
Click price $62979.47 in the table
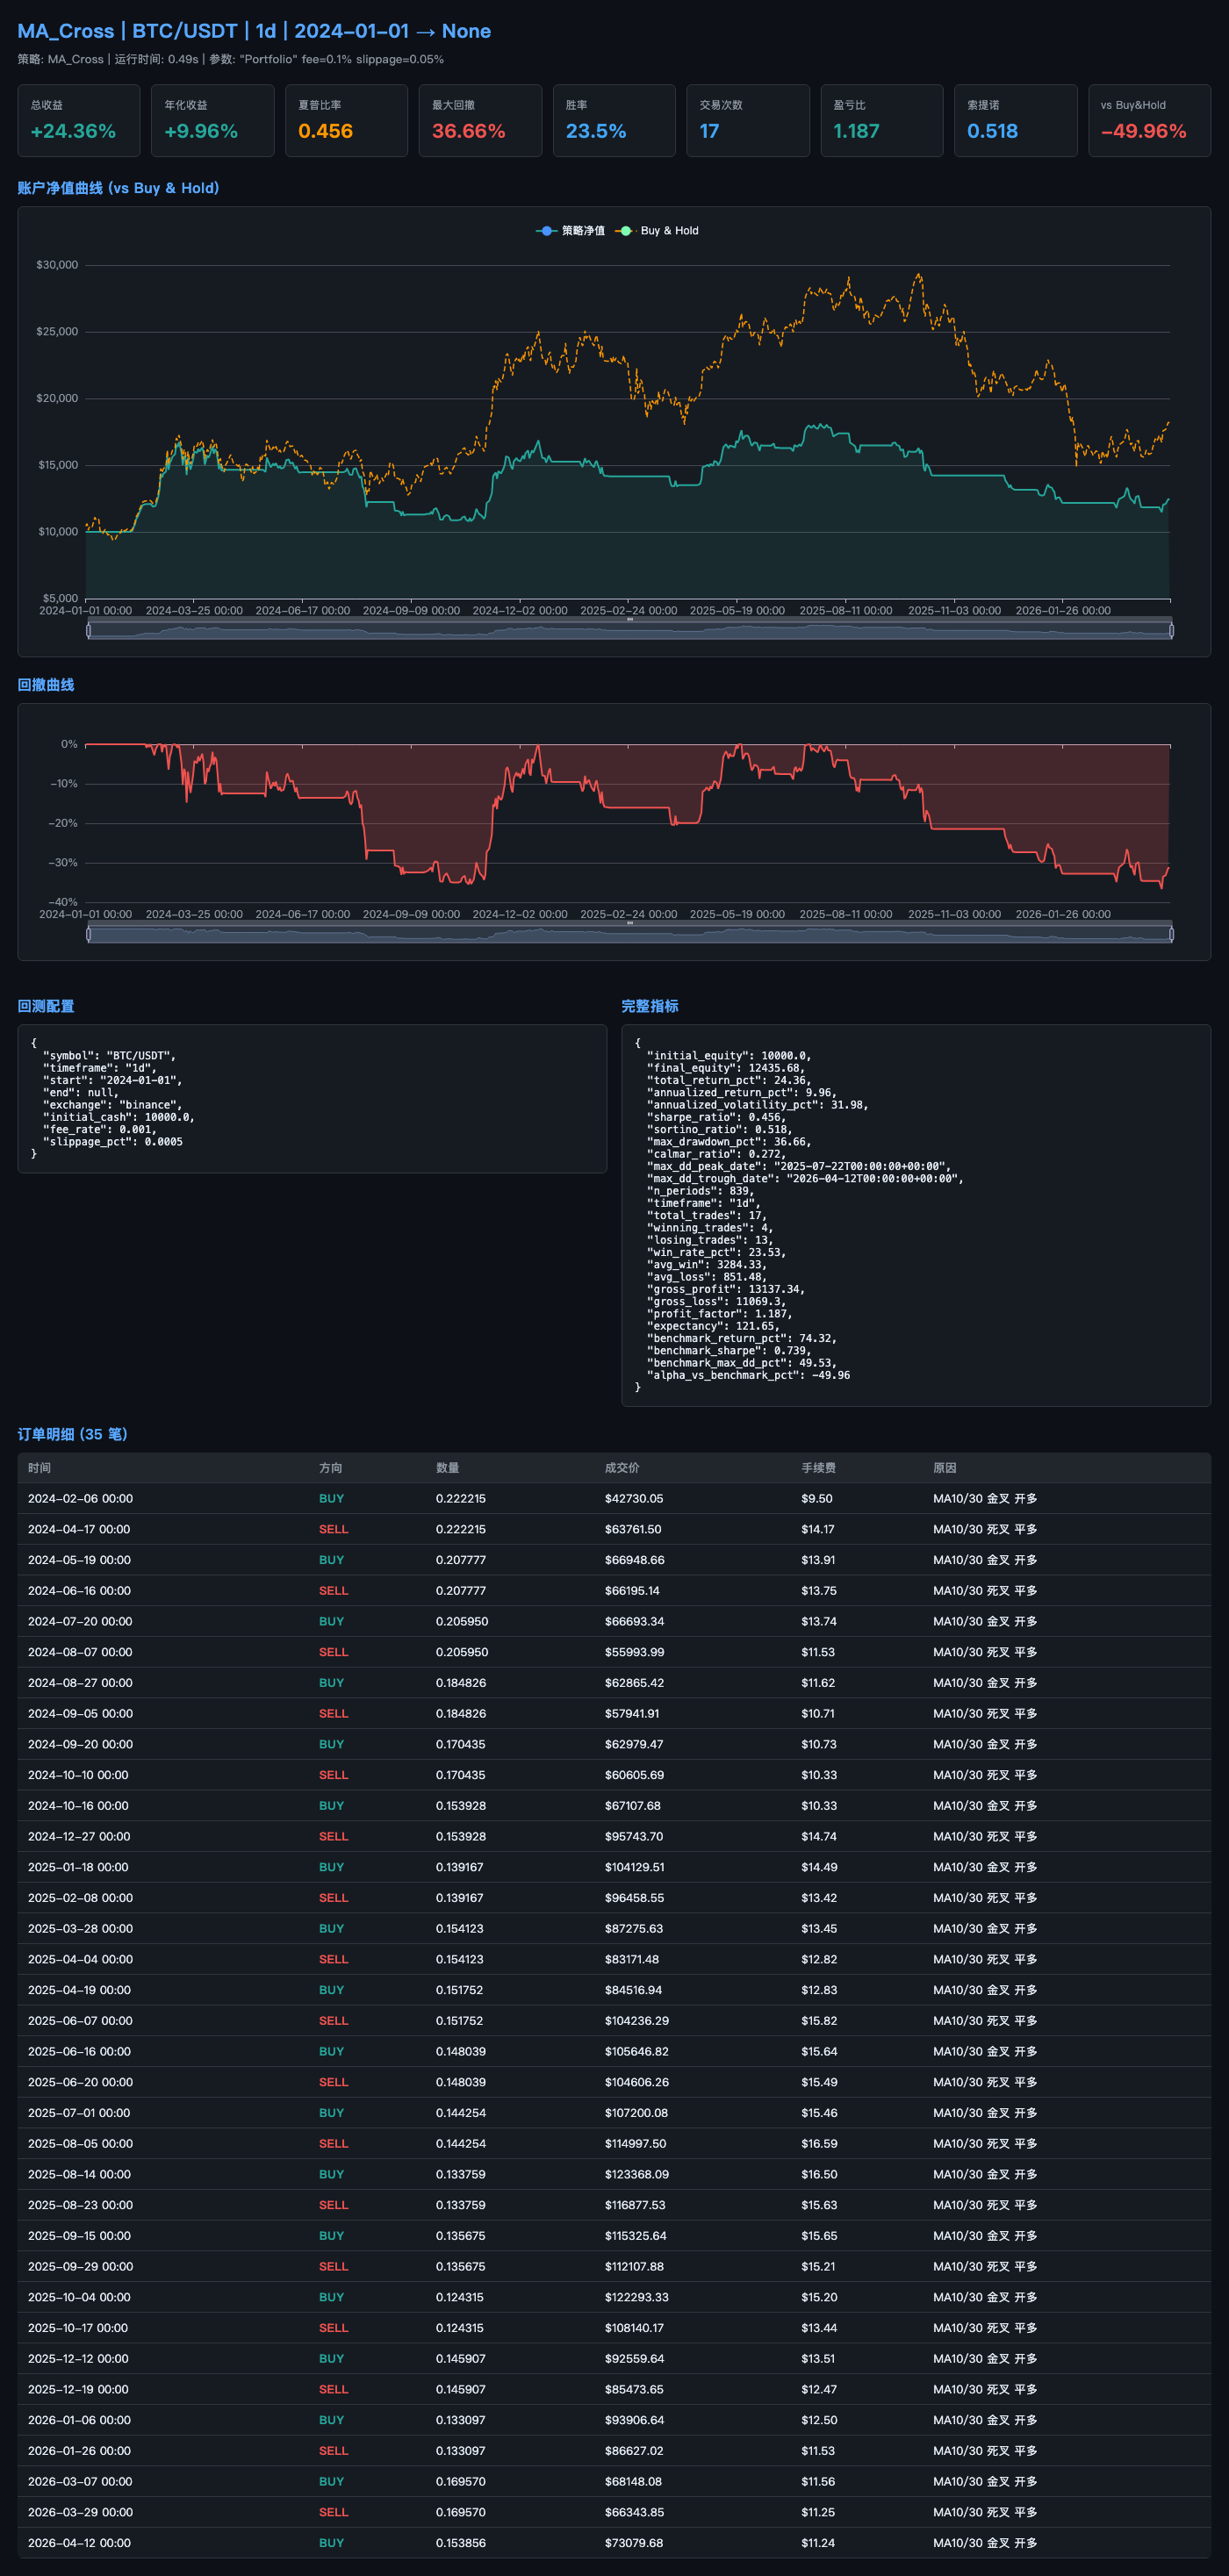point(634,1744)
